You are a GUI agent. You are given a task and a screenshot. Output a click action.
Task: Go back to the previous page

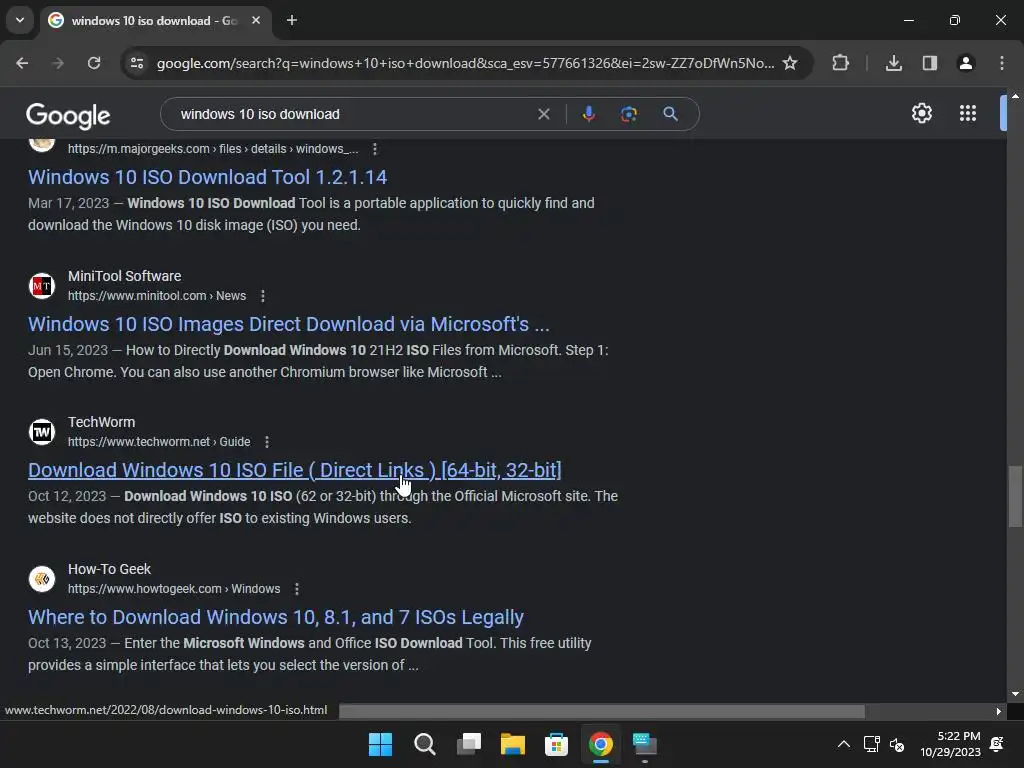[x=22, y=63]
